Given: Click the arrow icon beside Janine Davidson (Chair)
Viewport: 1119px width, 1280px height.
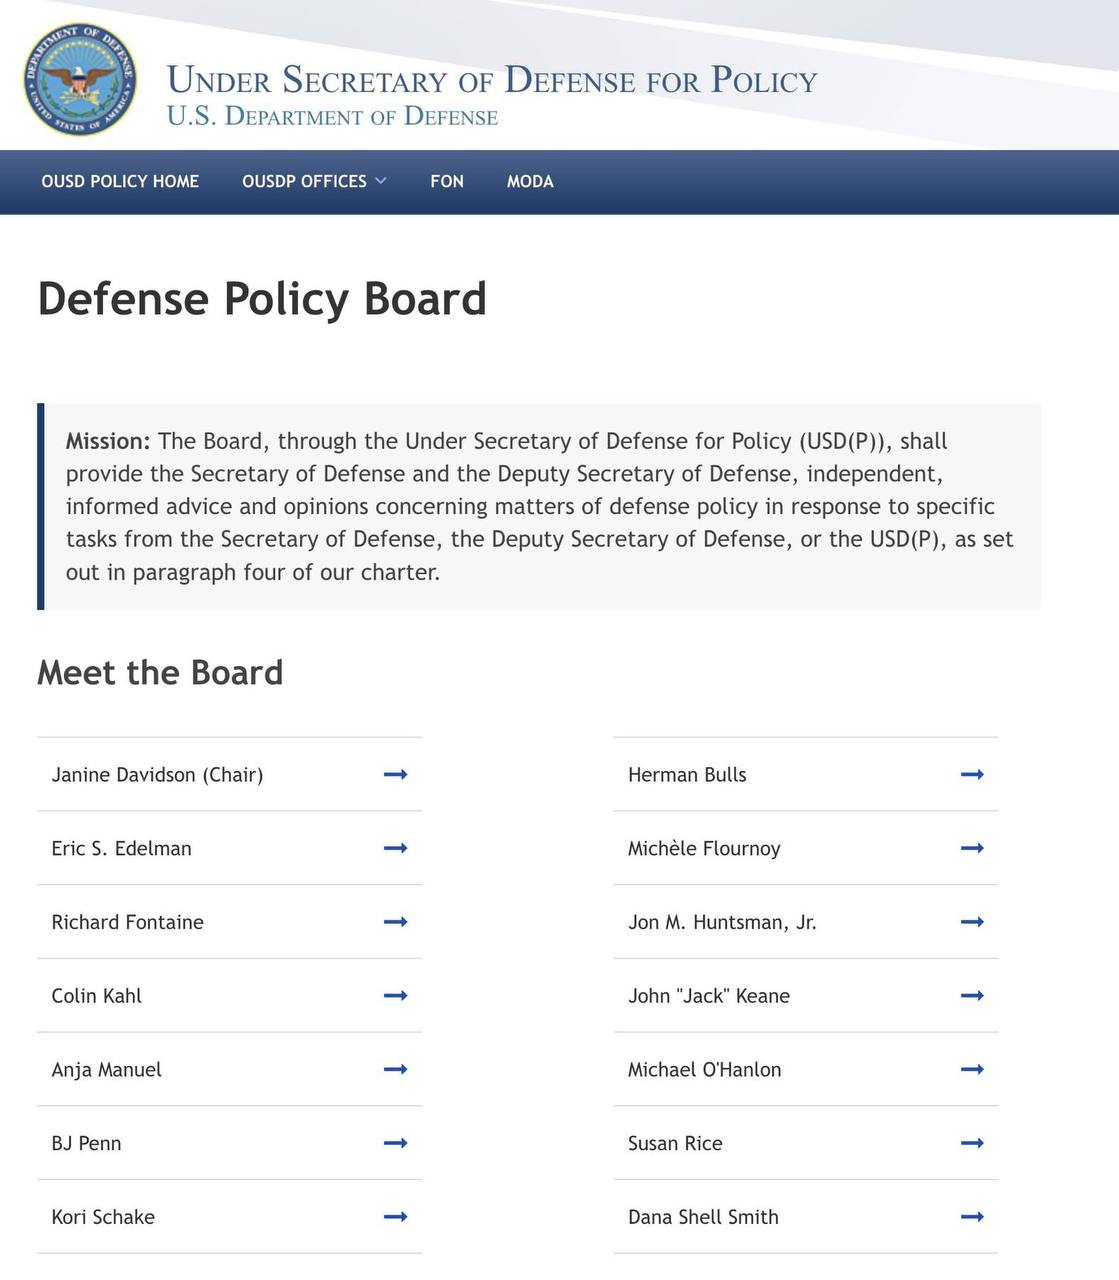Looking at the screenshot, I should [x=396, y=774].
